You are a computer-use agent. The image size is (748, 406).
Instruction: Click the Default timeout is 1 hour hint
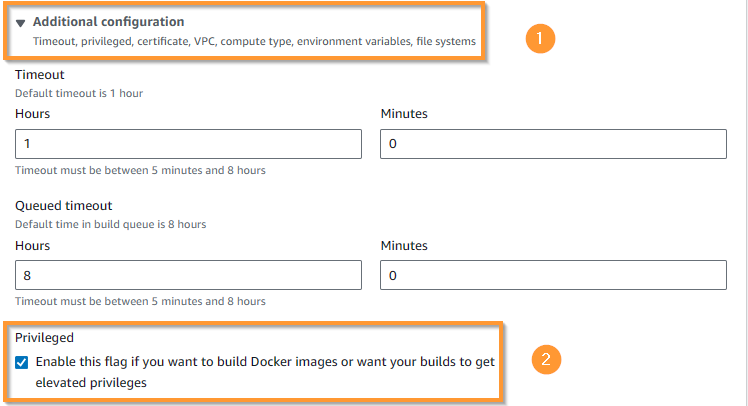click(x=79, y=94)
